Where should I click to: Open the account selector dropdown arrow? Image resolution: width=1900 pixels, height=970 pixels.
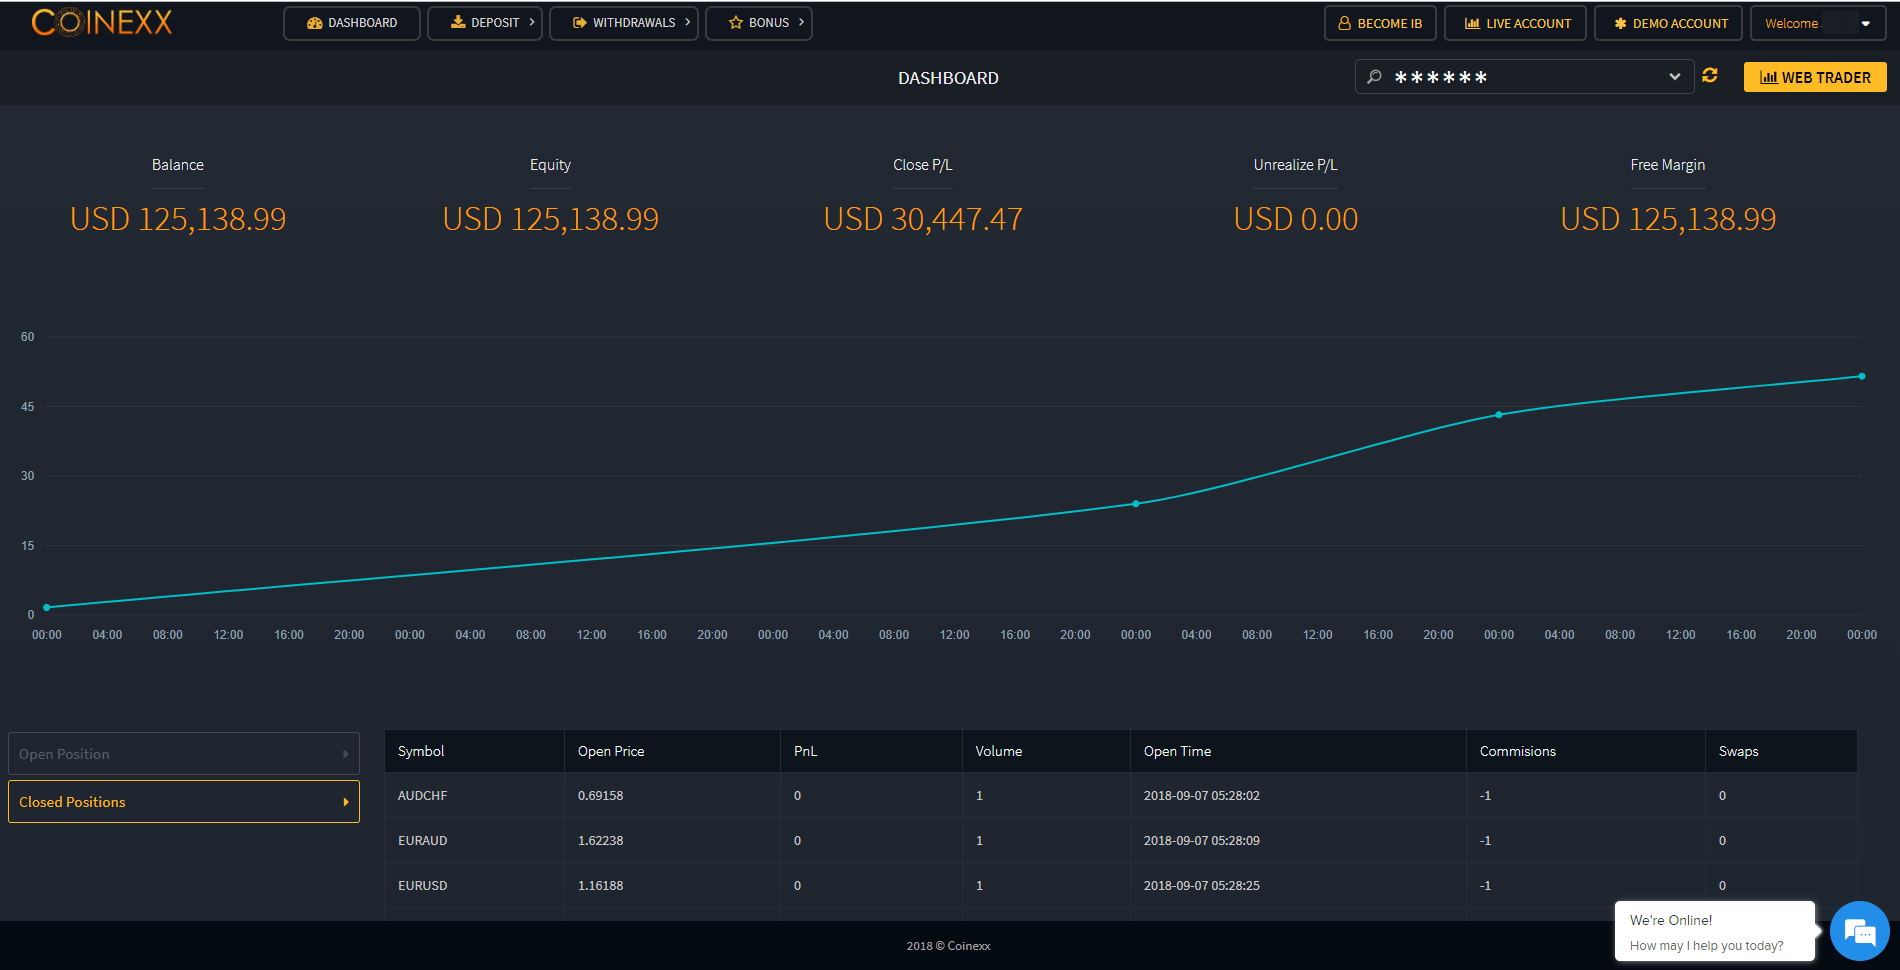pyautogui.click(x=1675, y=77)
